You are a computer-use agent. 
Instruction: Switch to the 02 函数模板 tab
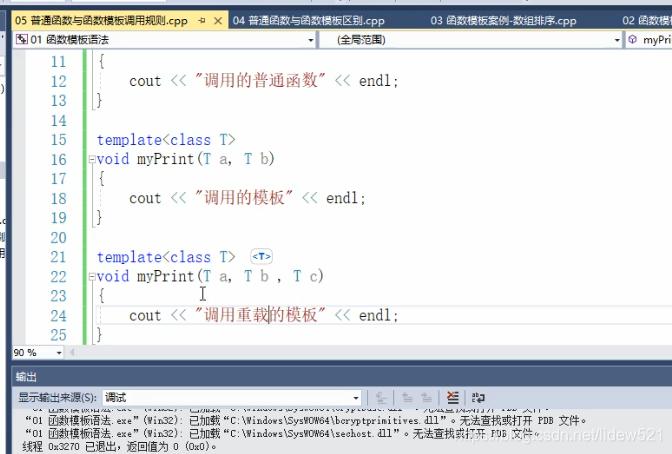646,20
